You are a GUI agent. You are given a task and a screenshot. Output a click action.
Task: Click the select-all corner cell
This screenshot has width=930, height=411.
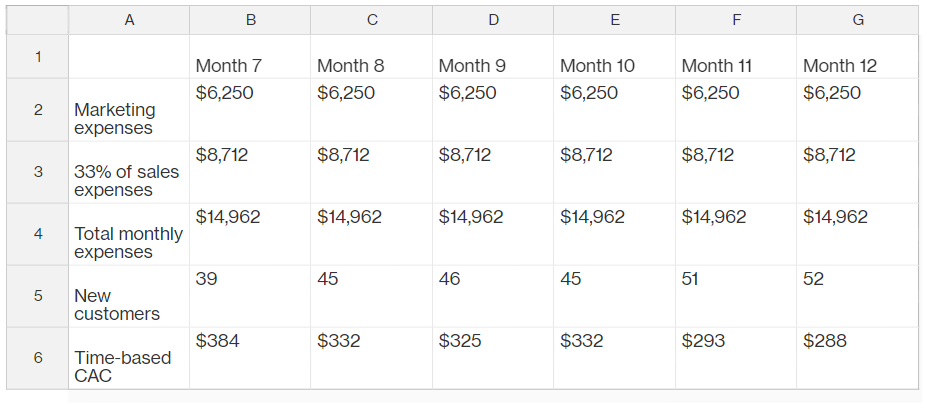click(38, 20)
